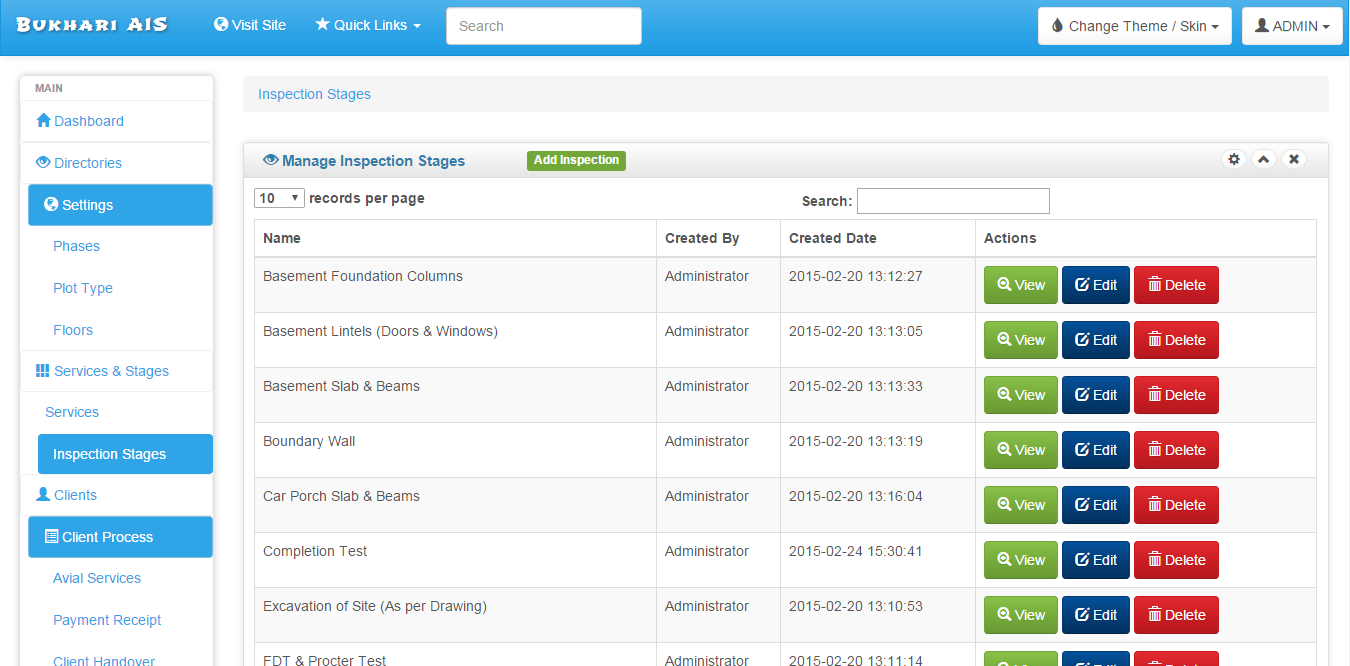Open the Change Theme / Skin dropdown
The height and width of the screenshot is (666, 1350).
coord(1134,26)
